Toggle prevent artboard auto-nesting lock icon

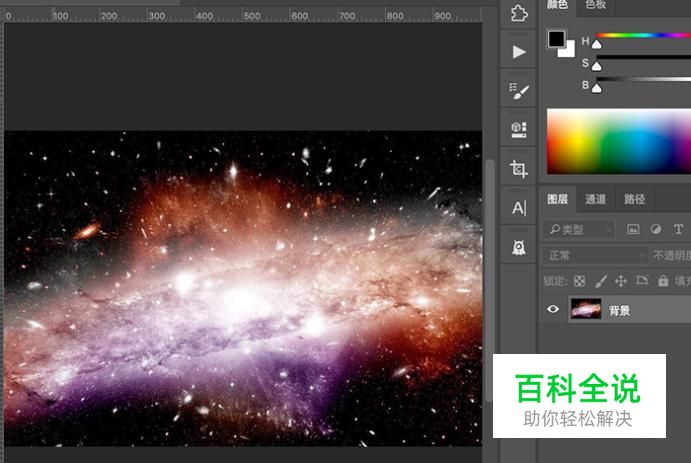click(642, 281)
